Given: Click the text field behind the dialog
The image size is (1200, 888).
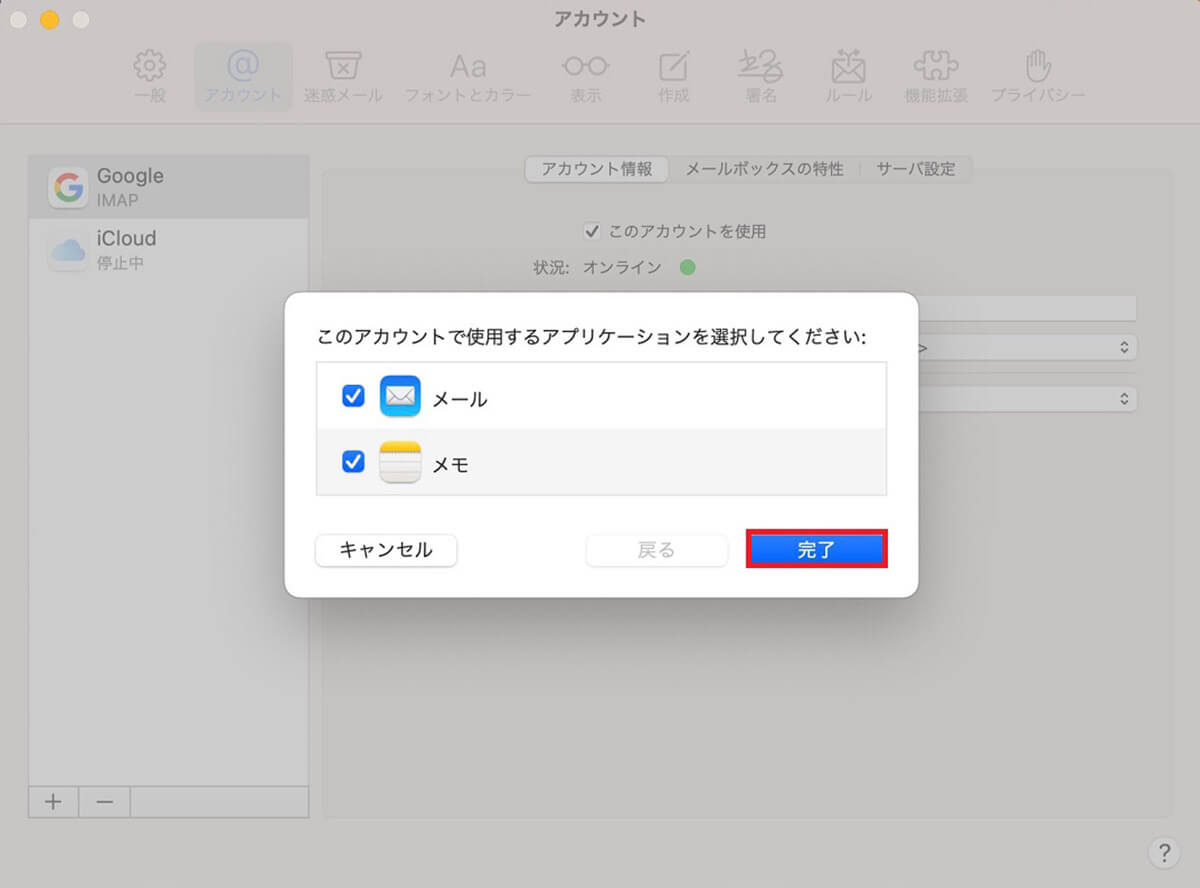Looking at the screenshot, I should pyautogui.click(x=1027, y=308).
